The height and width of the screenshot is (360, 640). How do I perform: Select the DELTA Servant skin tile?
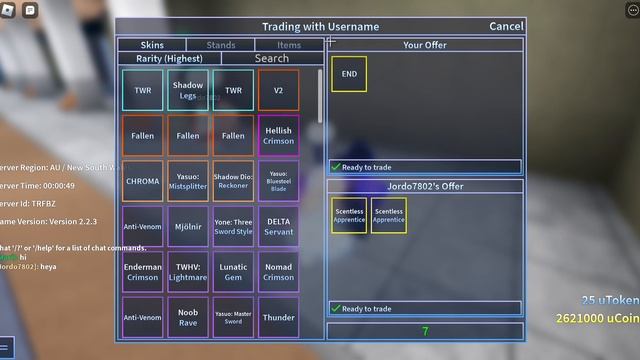(x=278, y=227)
